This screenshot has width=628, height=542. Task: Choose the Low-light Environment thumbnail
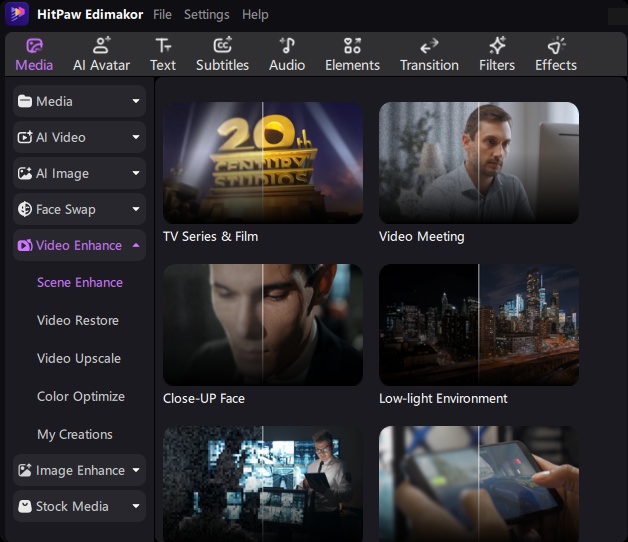[479, 324]
